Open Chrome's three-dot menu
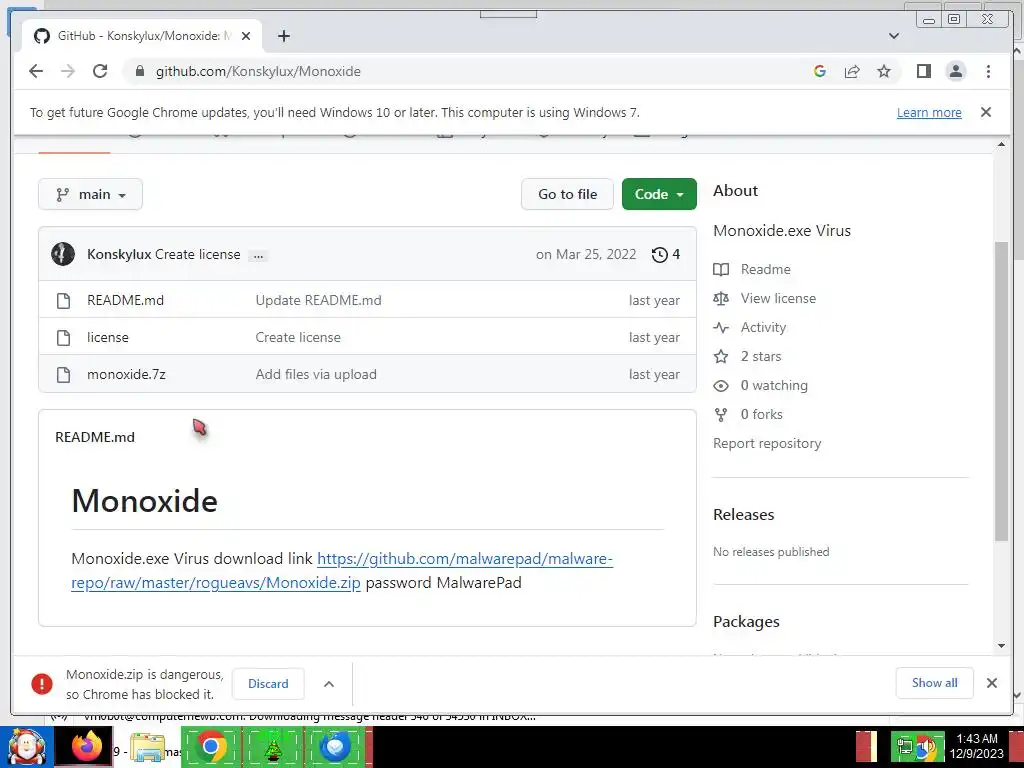Viewport: 1024px width, 768px height. (x=988, y=71)
